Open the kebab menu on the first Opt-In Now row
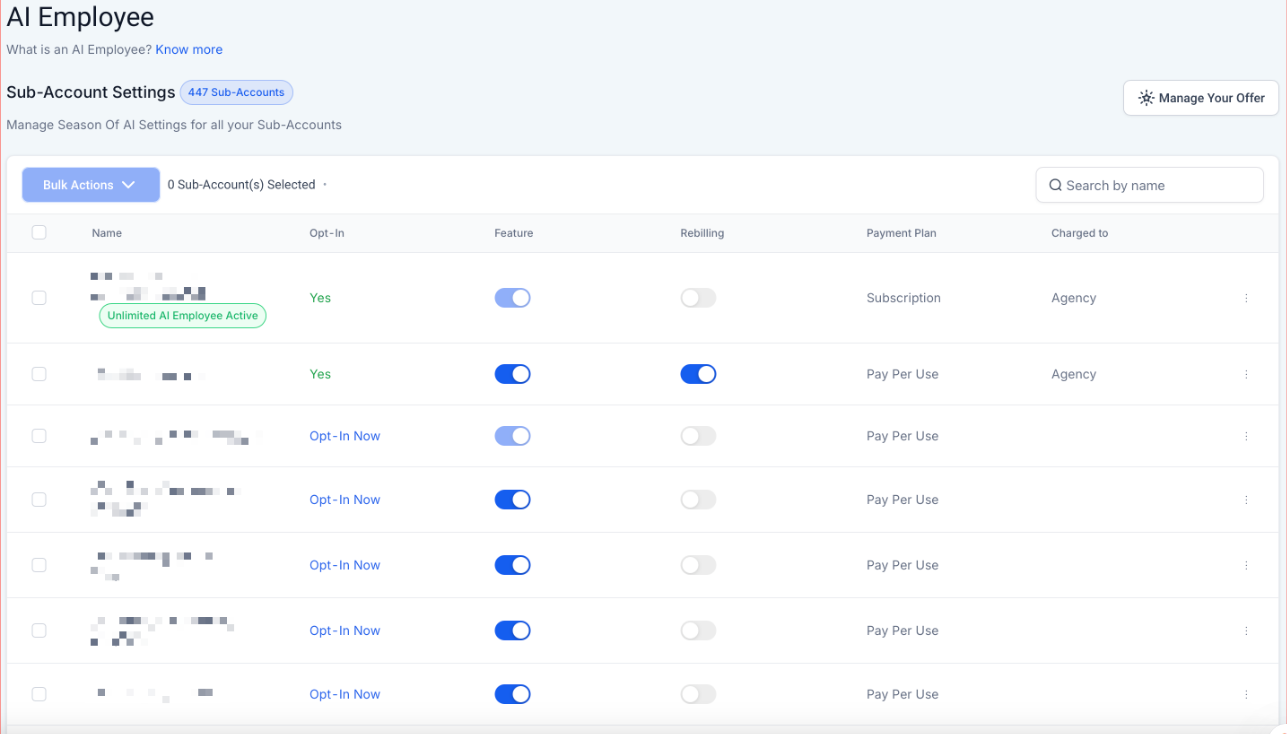This screenshot has height=734, width=1287. tap(1246, 436)
